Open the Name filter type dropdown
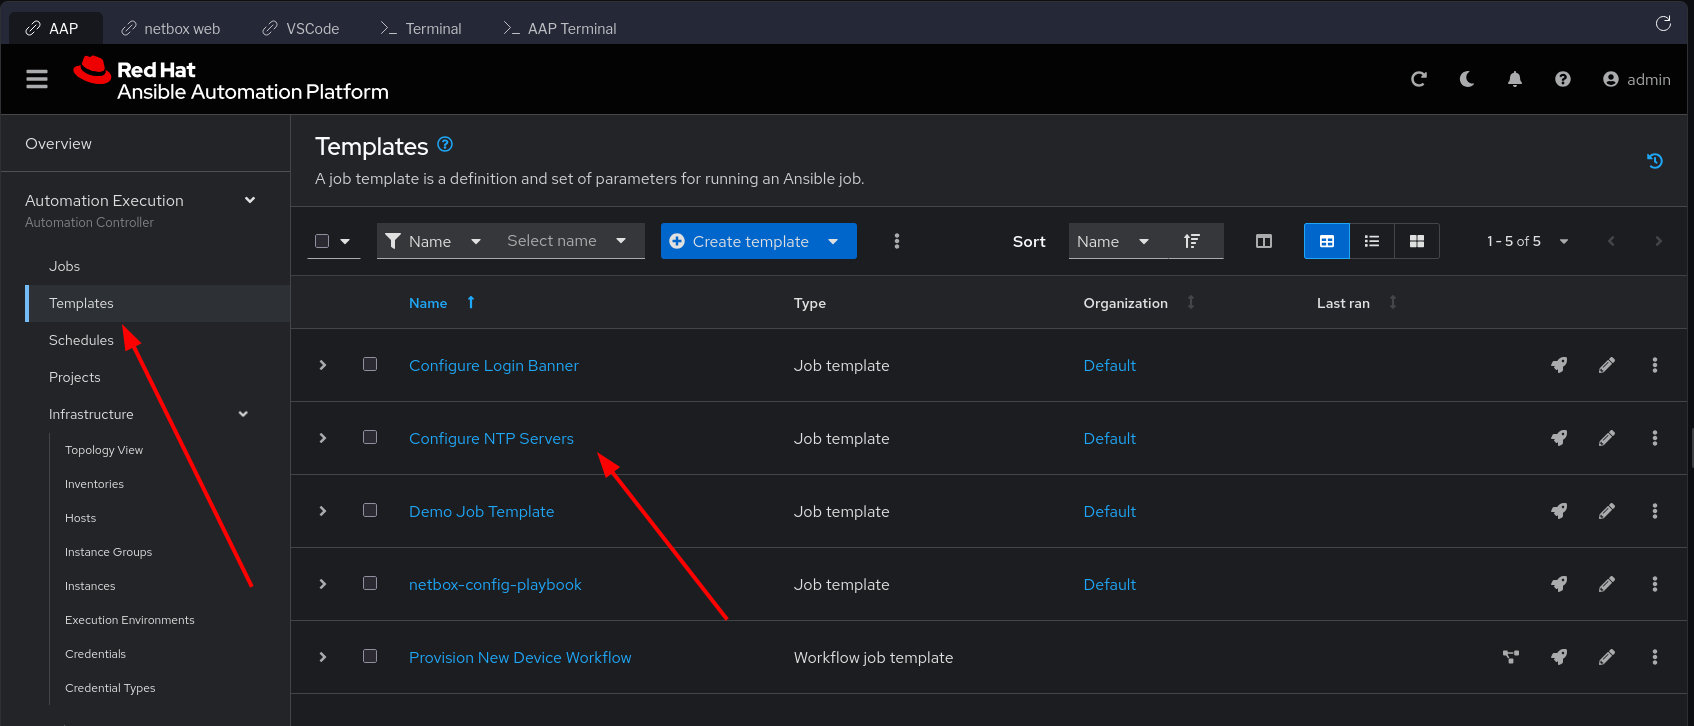This screenshot has height=726, width=1694. pyautogui.click(x=435, y=241)
